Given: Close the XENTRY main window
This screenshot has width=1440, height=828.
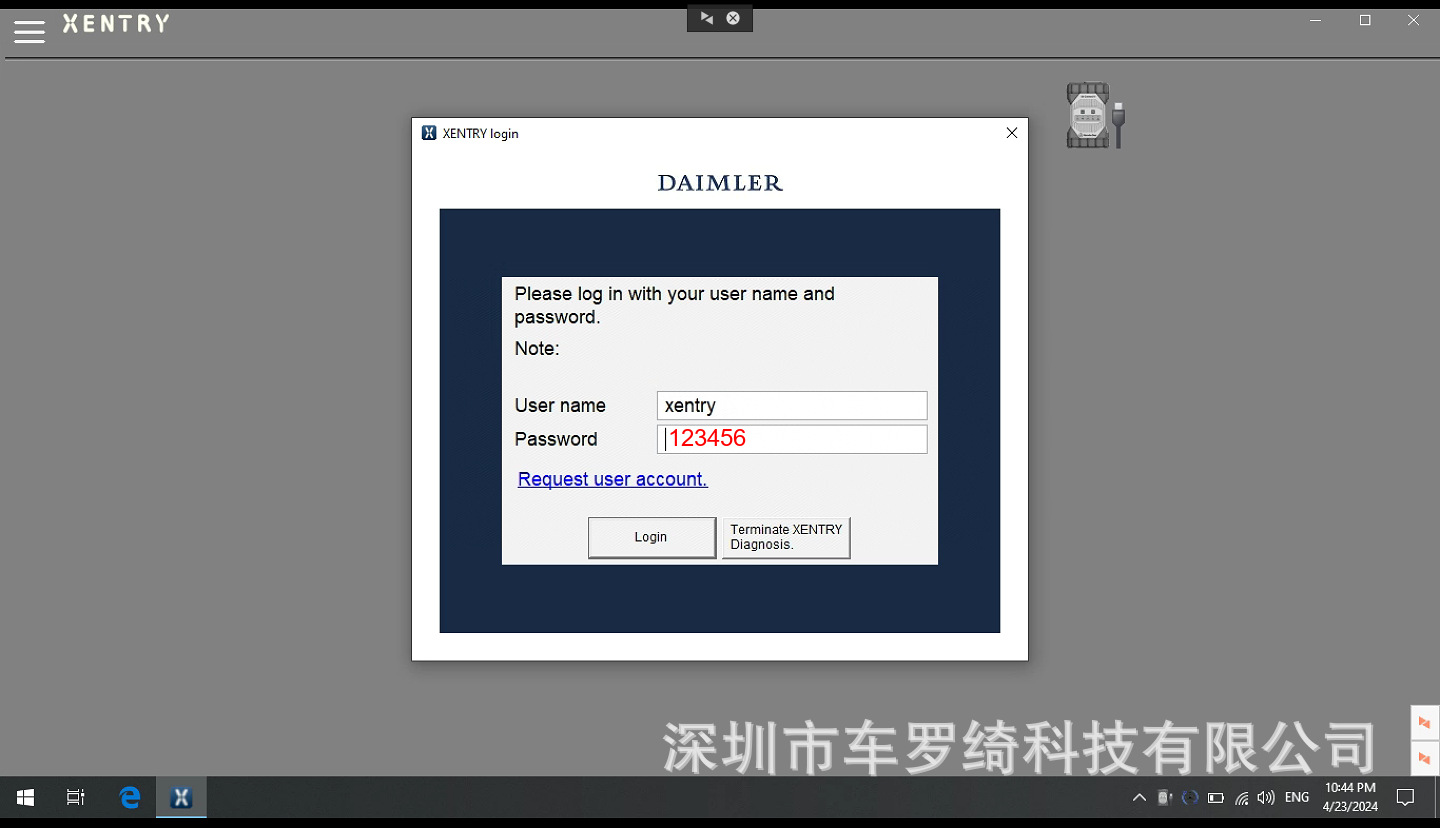Looking at the screenshot, I should [1413, 20].
